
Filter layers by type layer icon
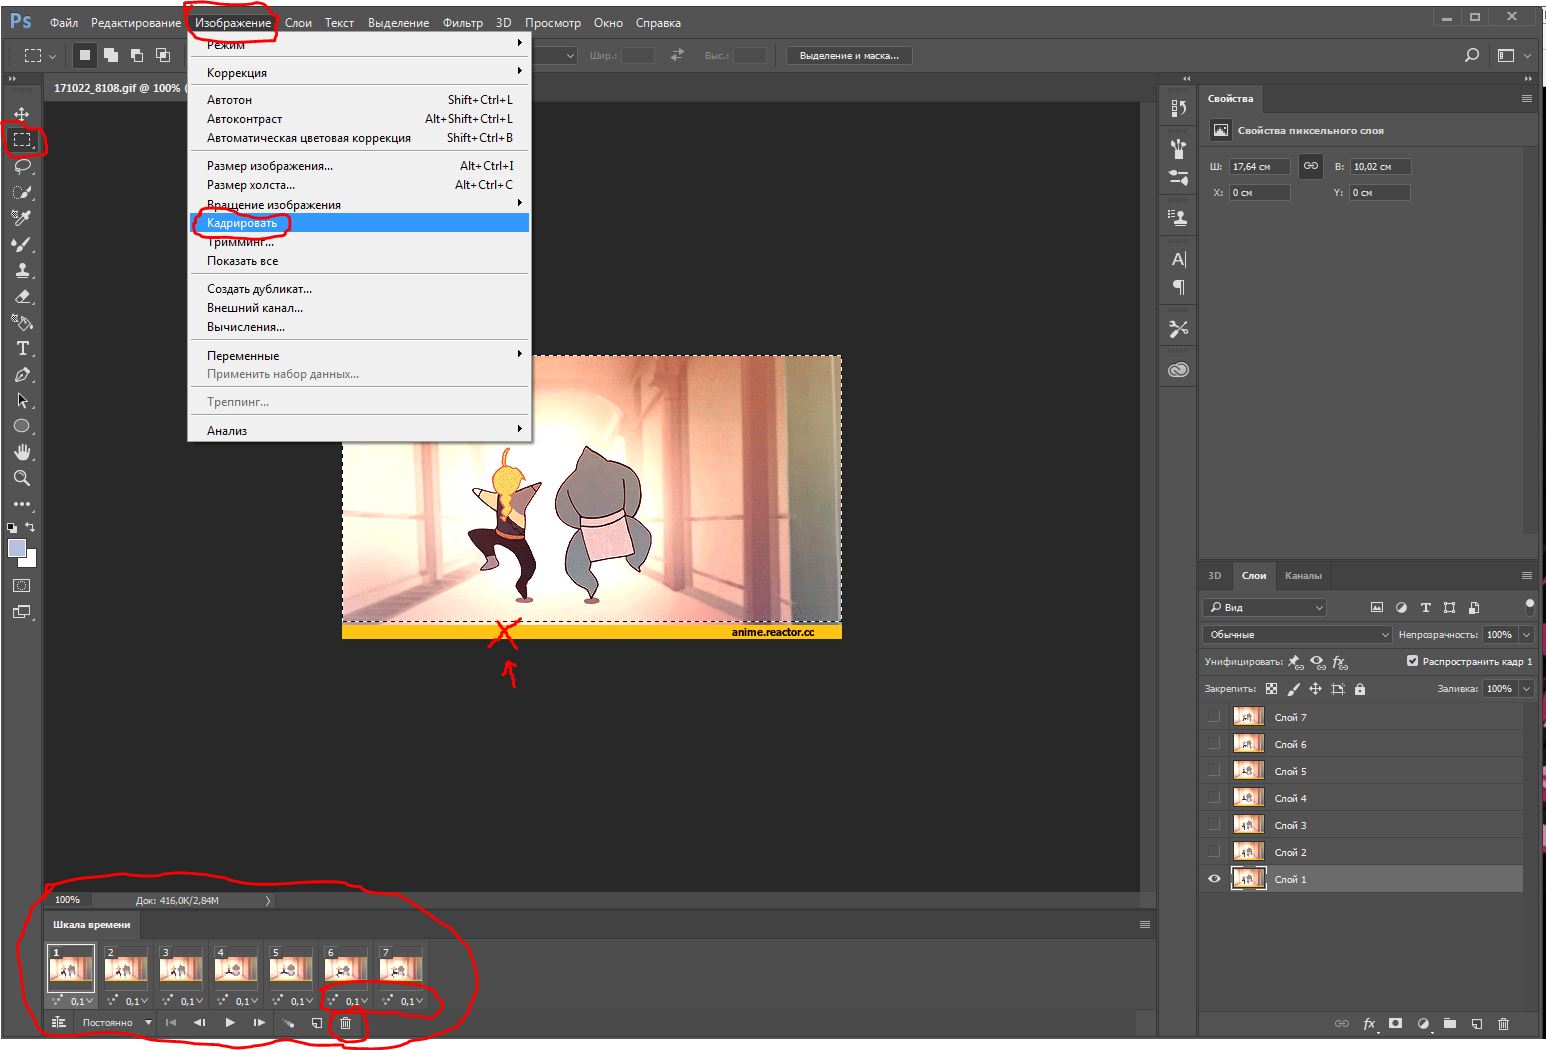click(1425, 607)
